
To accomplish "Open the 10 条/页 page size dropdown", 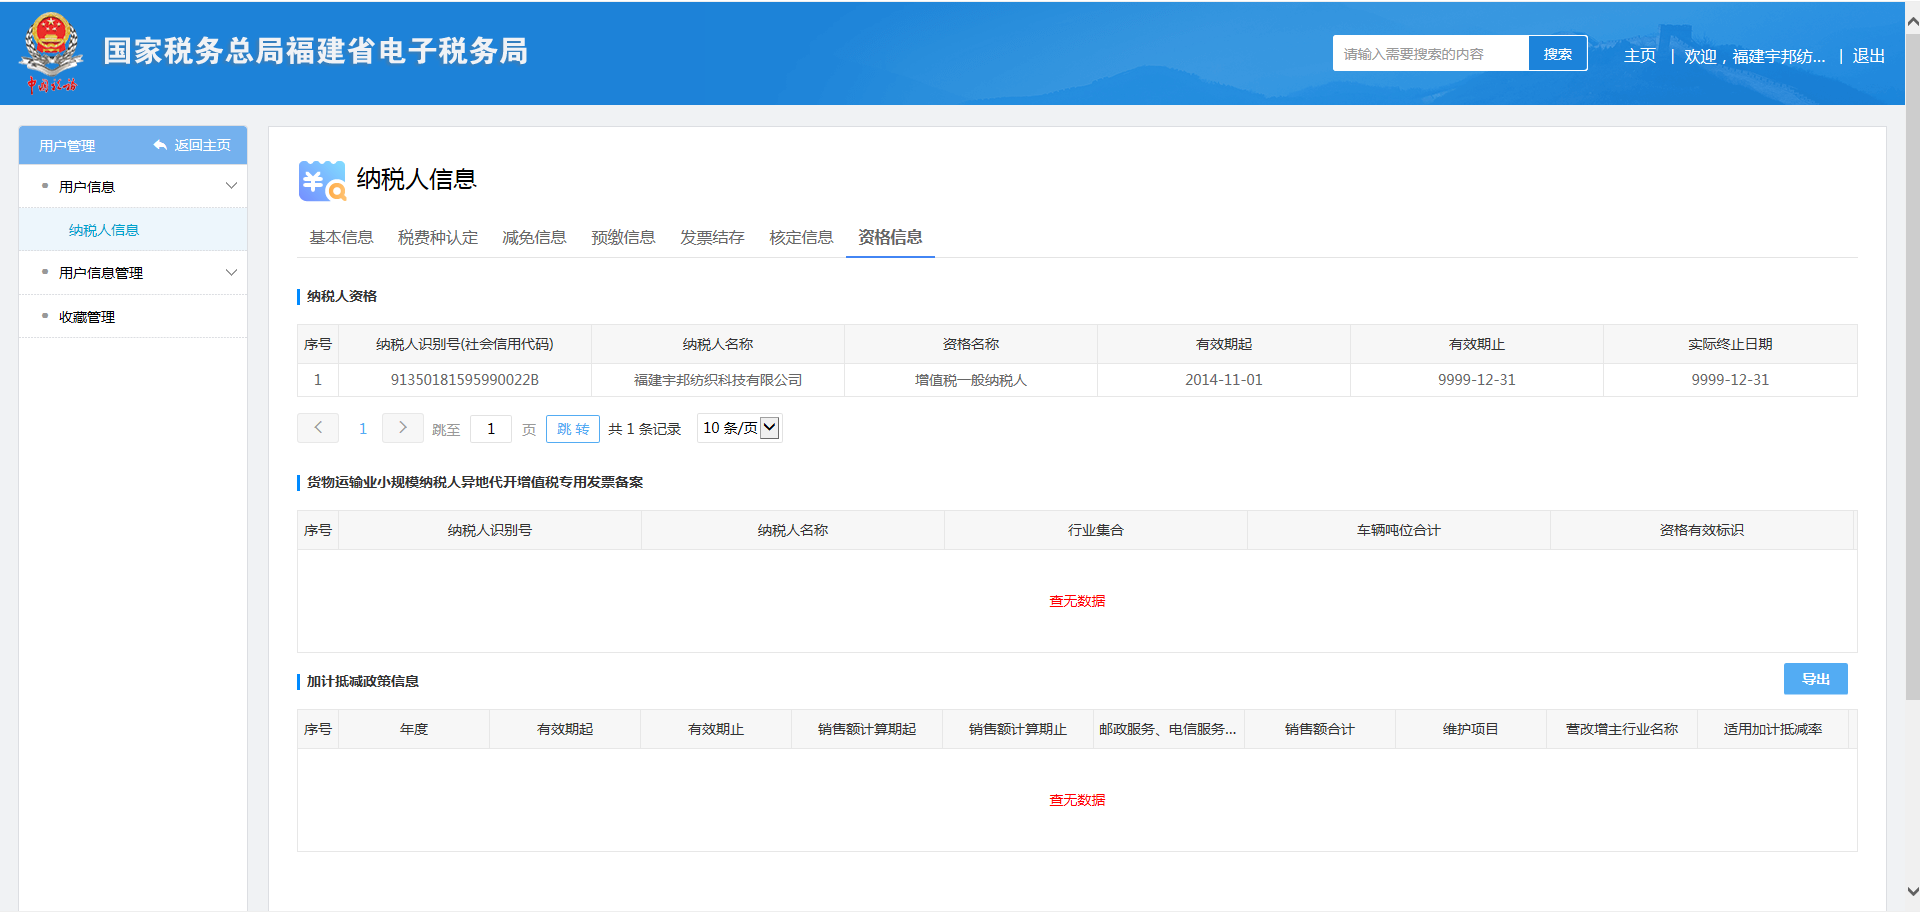I will click(740, 428).
